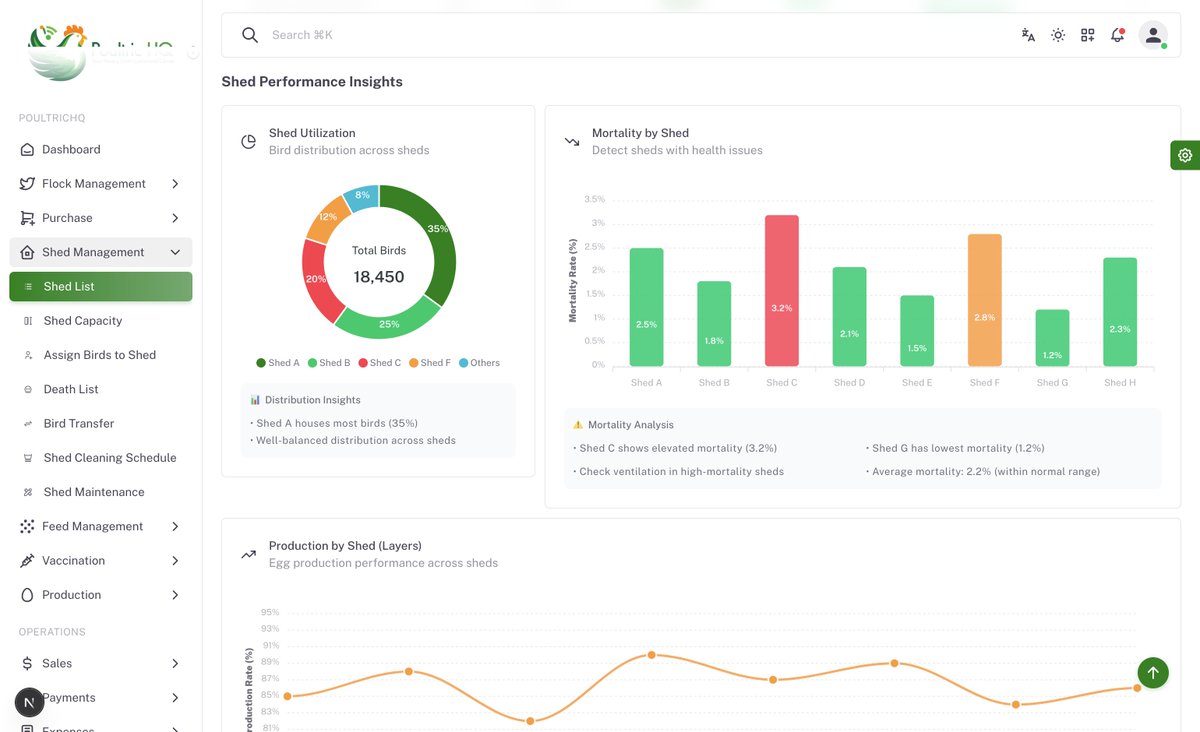Open notifications bell icon
This screenshot has width=1200, height=732.
tap(1118, 35)
